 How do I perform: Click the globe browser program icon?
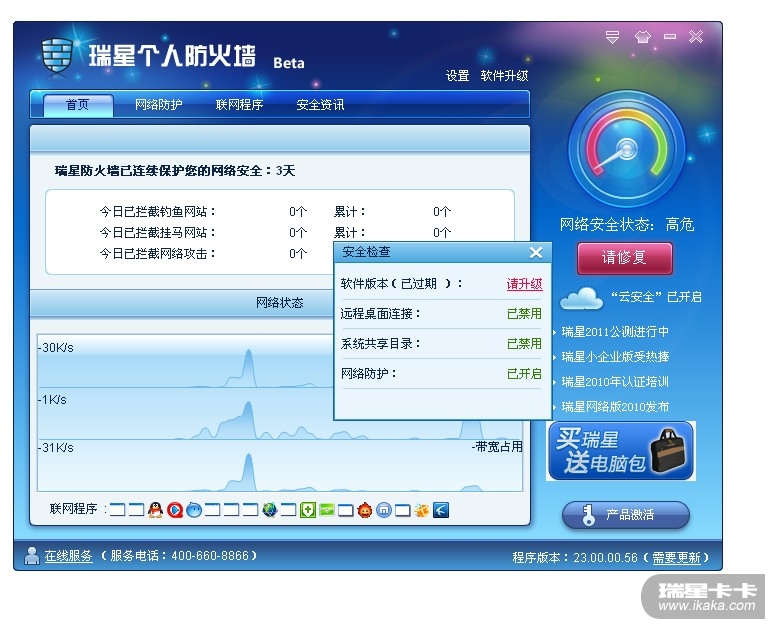tap(270, 510)
